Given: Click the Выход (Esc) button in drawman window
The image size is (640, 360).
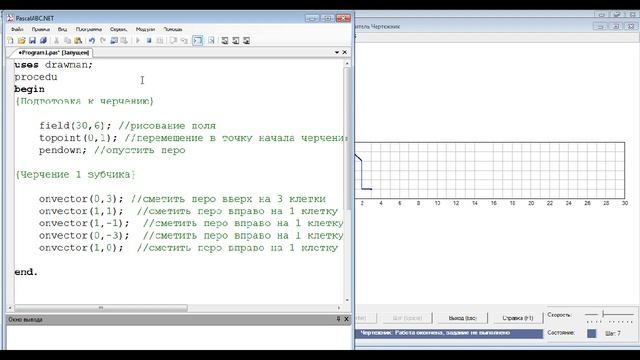Looking at the screenshot, I should [462, 318].
